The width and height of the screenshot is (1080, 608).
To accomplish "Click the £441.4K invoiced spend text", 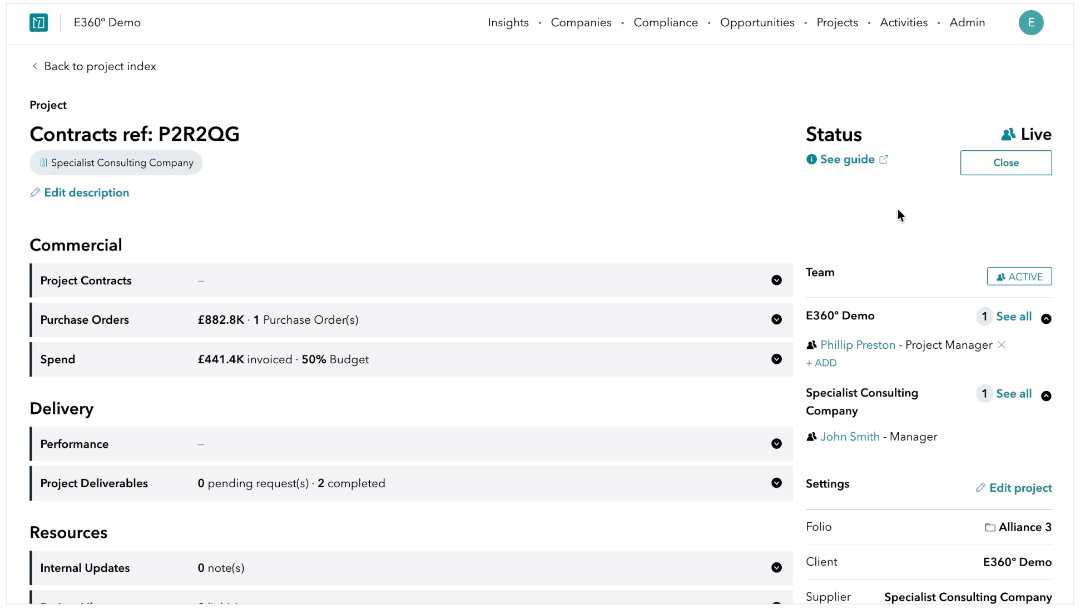I will tap(245, 359).
